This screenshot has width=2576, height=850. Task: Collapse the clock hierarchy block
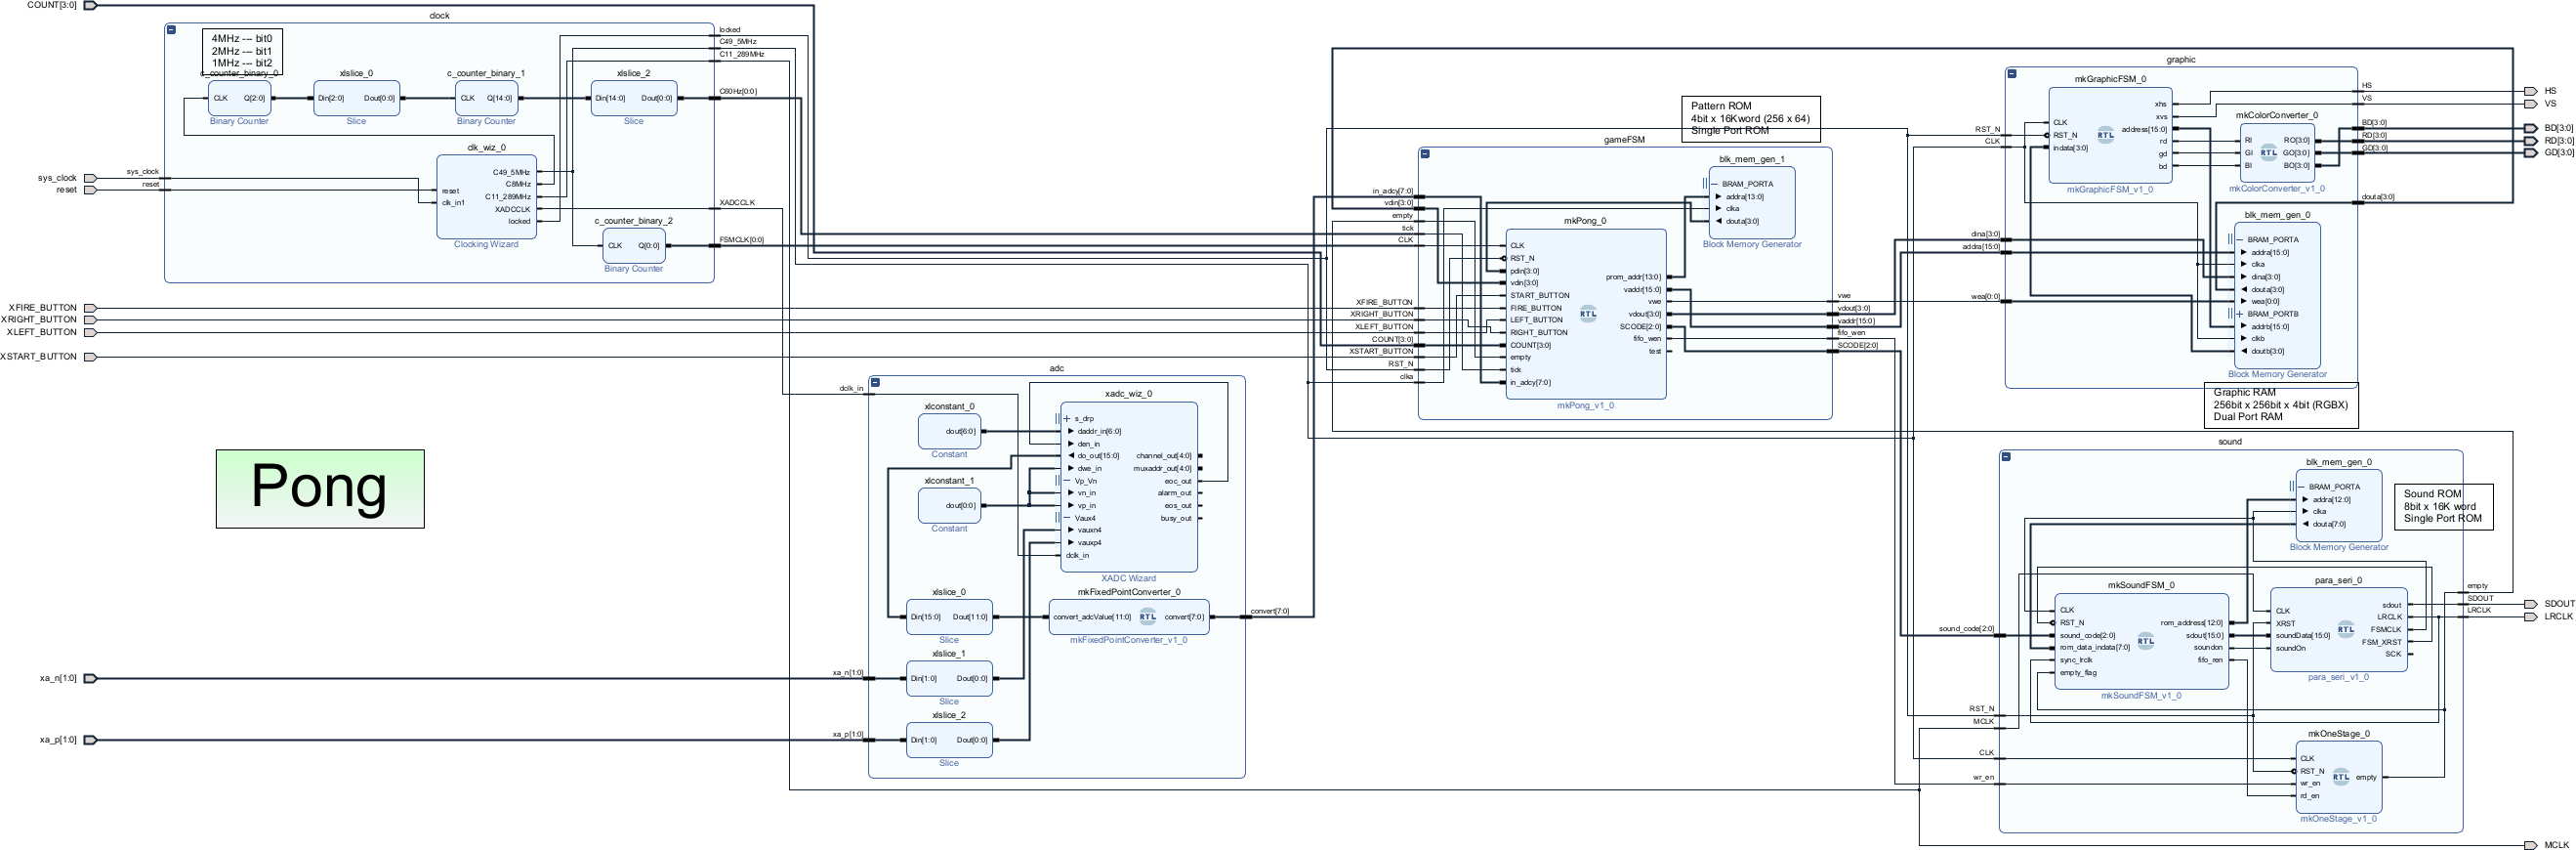172,31
